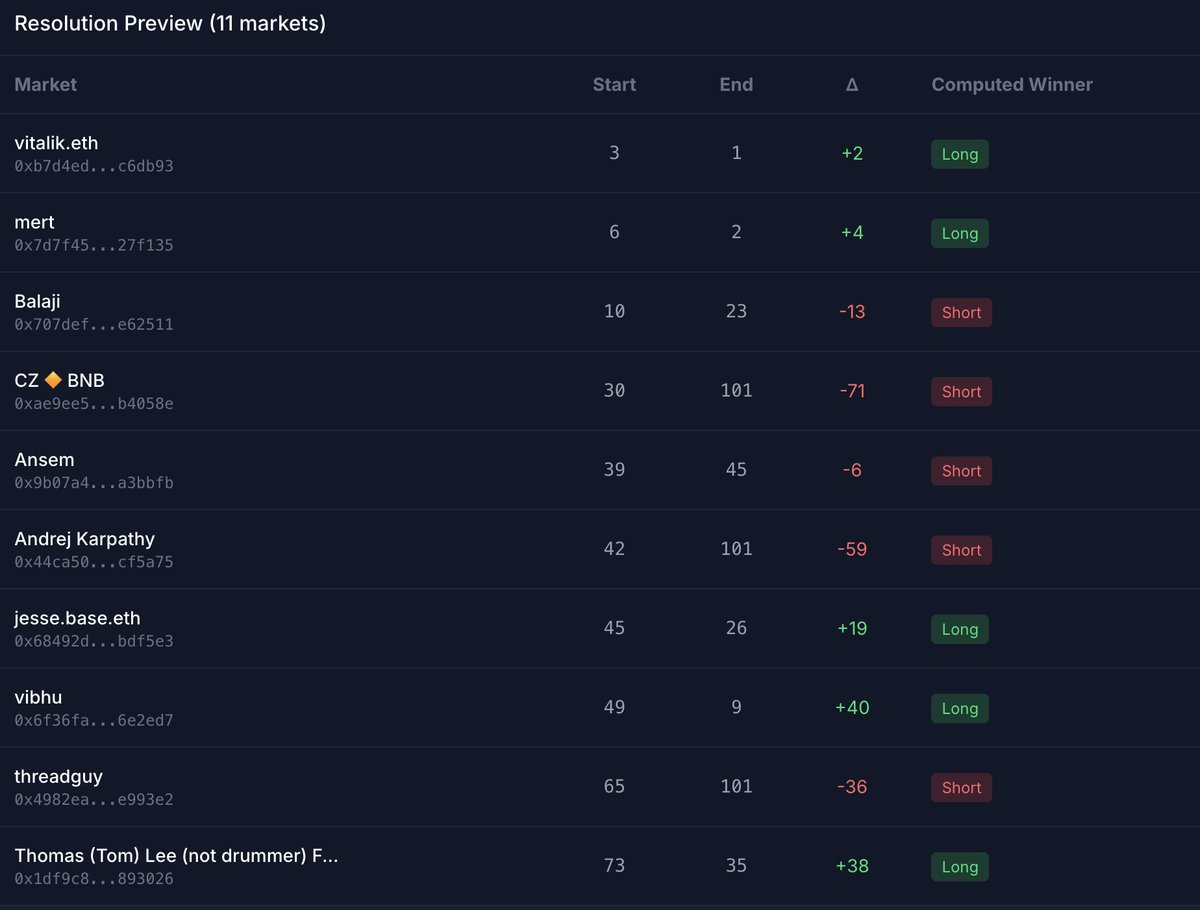Click Start value 3 for vitalik.eth

614,154
